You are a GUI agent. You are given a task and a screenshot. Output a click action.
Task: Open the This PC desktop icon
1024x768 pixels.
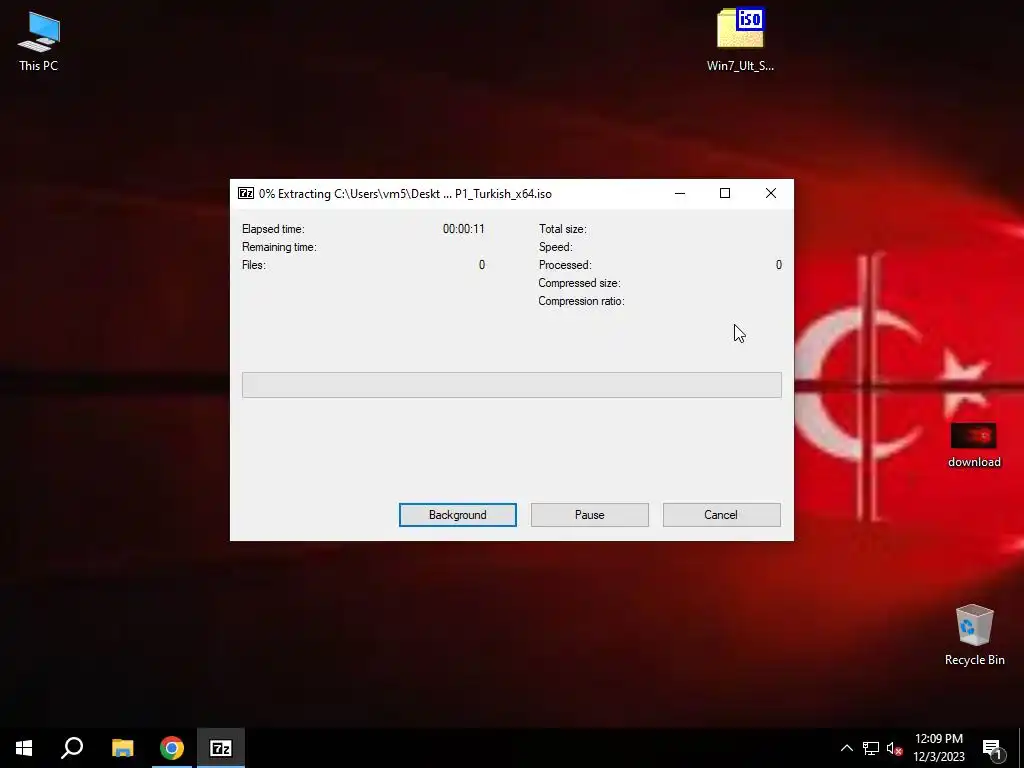pos(39,41)
